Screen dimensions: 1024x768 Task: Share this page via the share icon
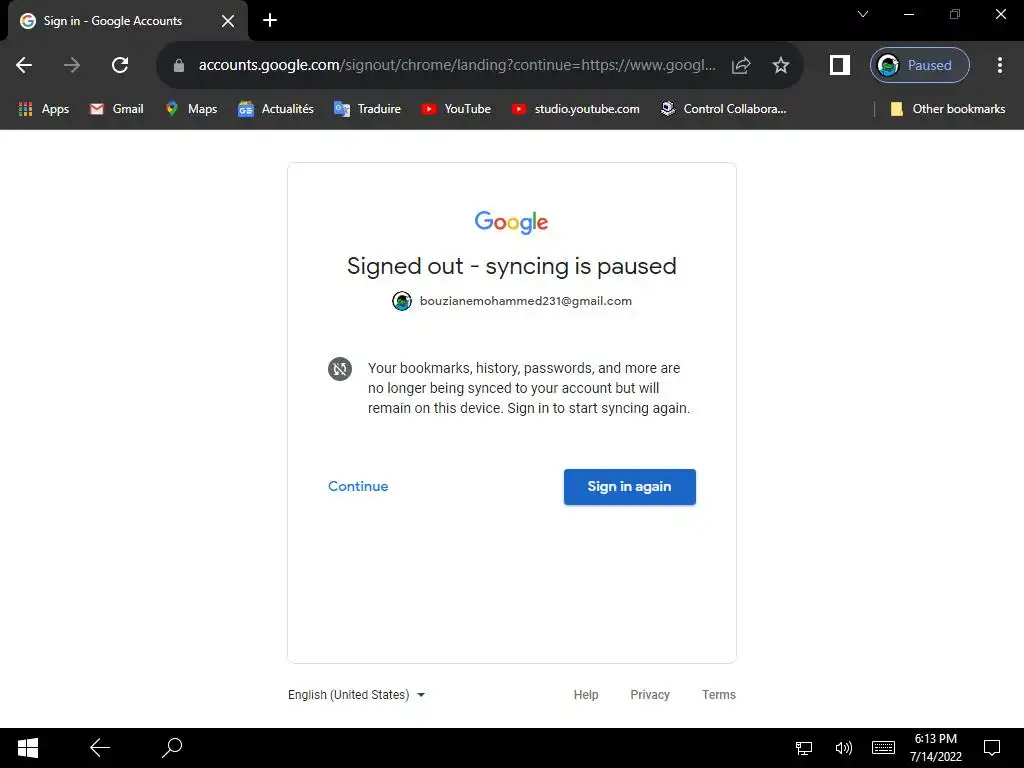point(741,65)
